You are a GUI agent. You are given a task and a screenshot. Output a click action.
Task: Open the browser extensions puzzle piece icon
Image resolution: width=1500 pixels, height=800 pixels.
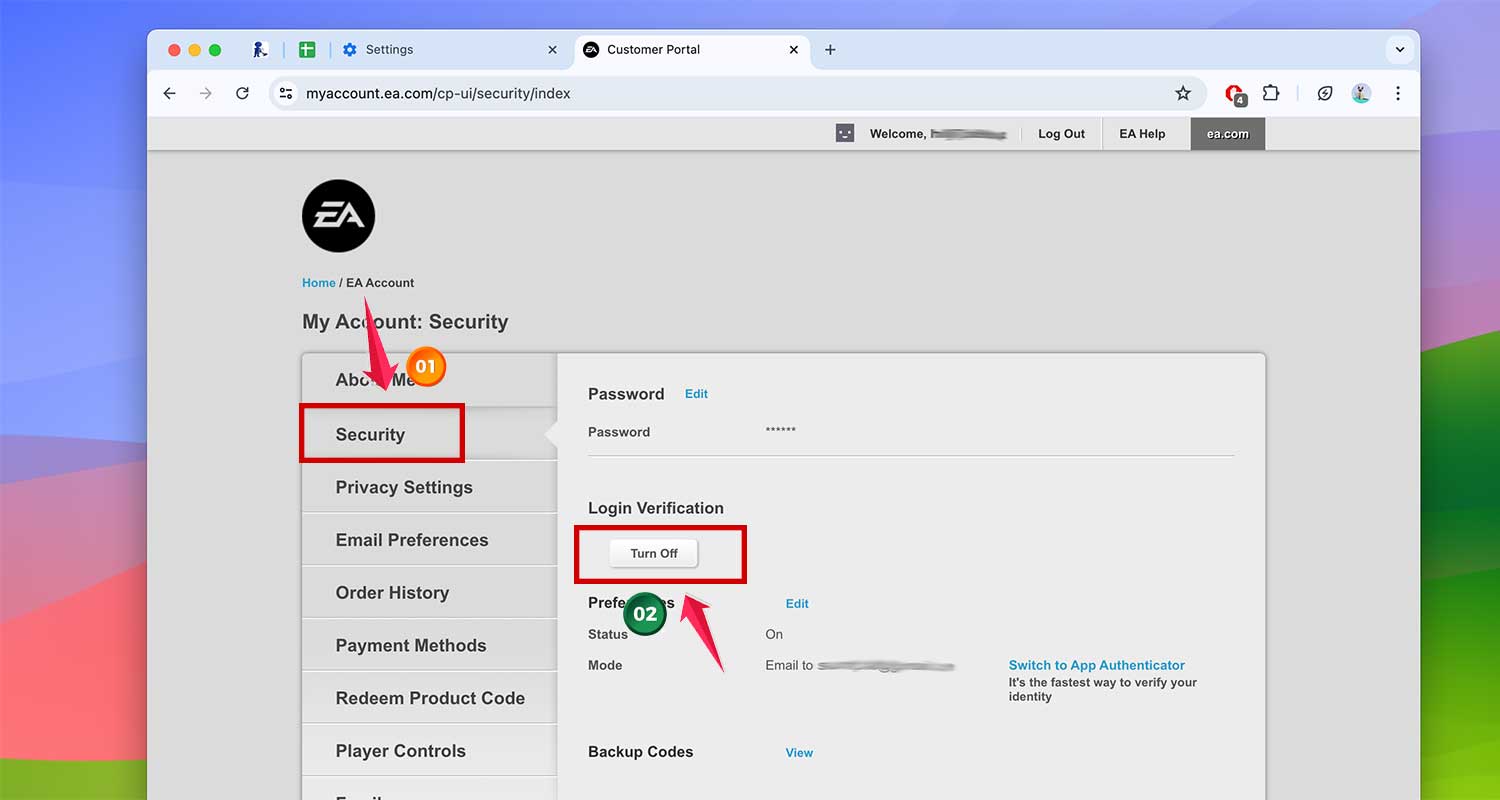[x=1270, y=93]
